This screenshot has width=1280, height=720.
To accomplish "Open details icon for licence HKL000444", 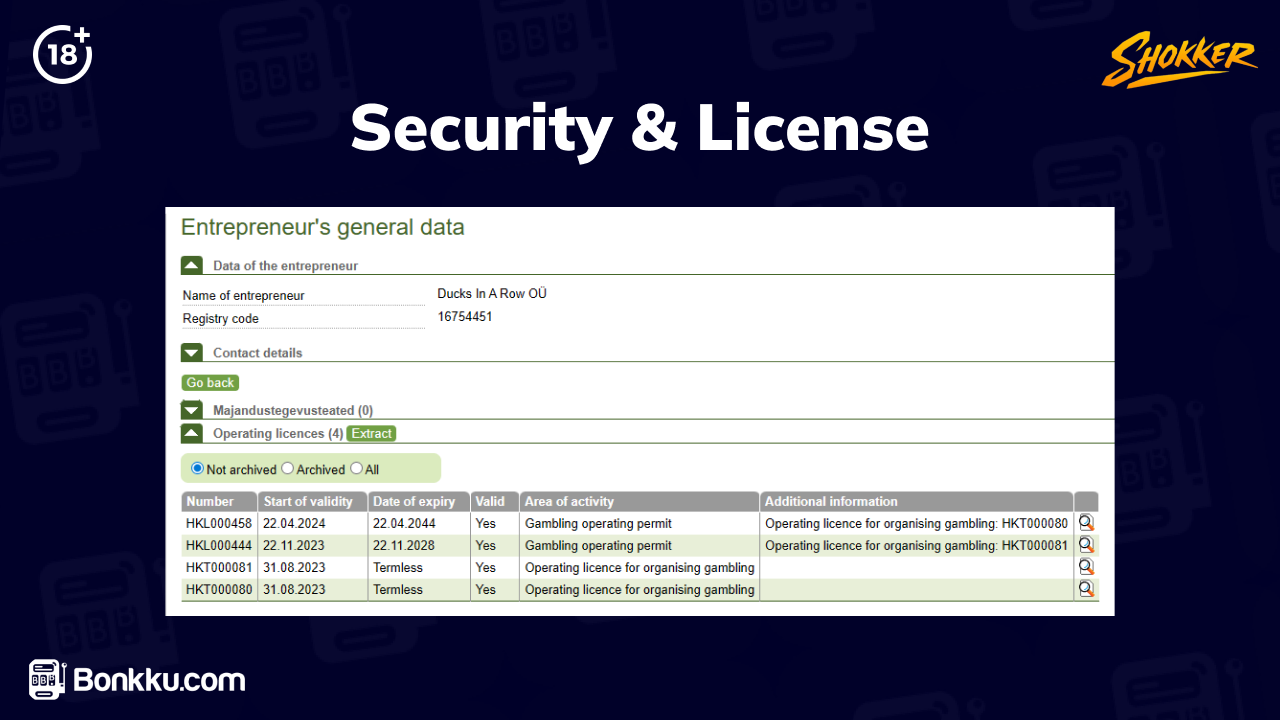I will 1086,545.
